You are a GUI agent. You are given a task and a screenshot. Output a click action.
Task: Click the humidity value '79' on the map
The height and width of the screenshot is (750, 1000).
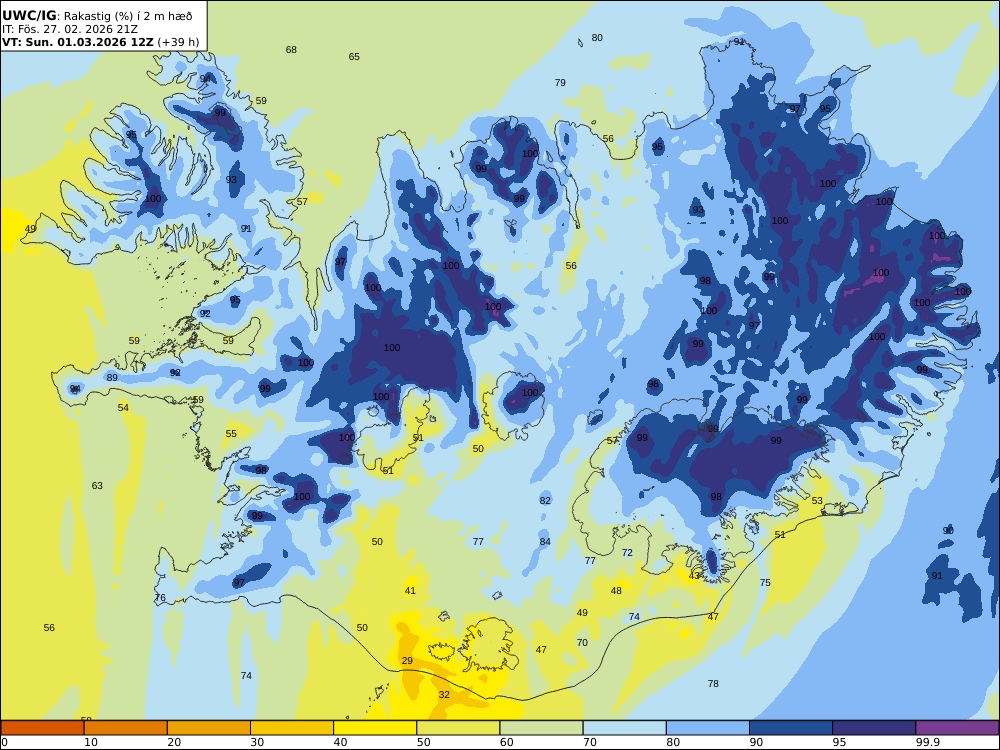tap(560, 82)
